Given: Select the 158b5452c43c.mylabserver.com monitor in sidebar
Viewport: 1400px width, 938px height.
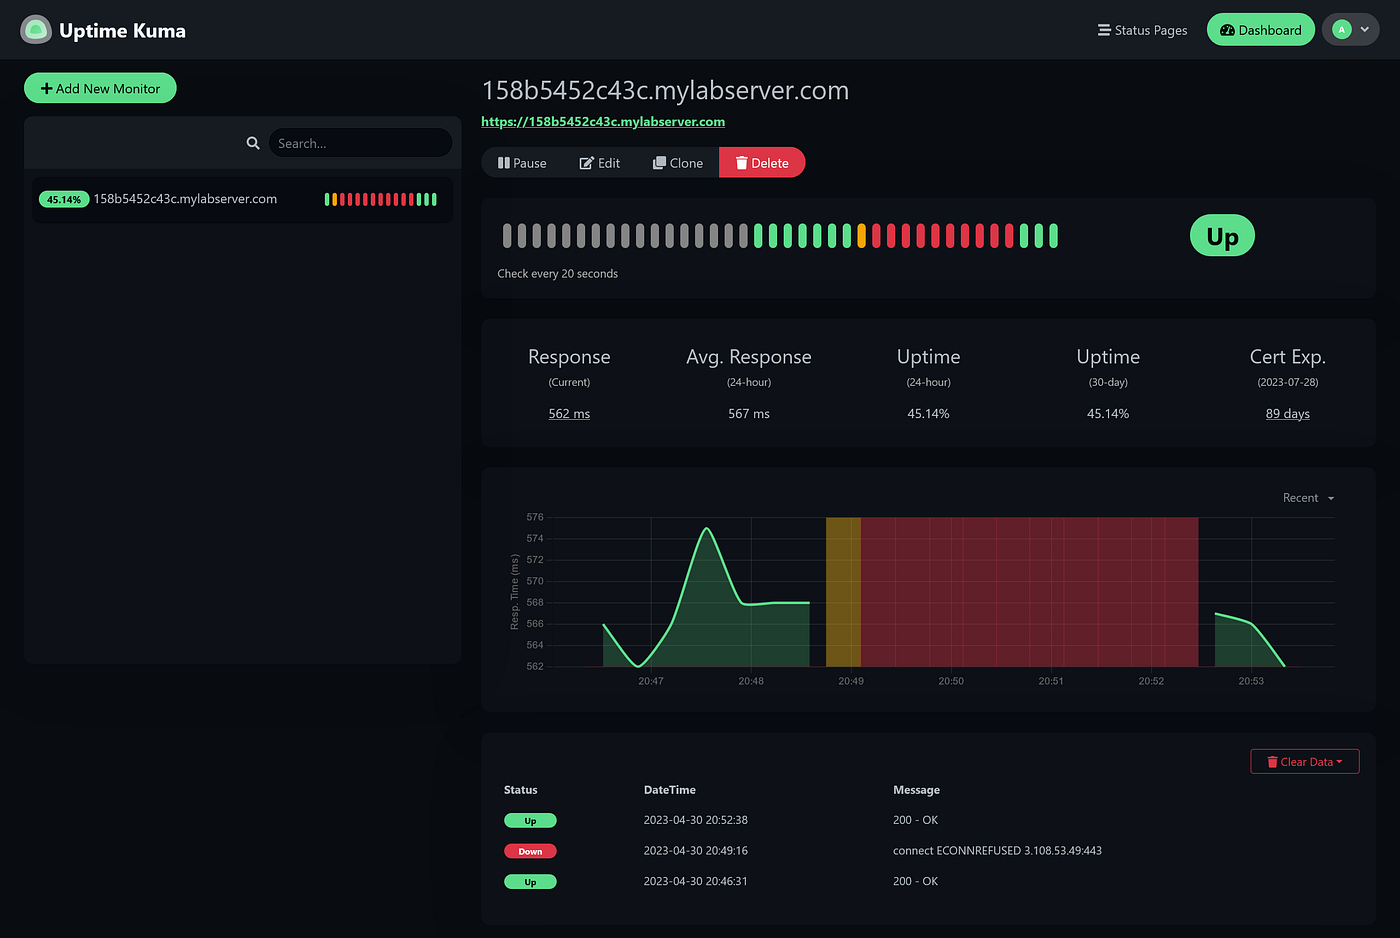Looking at the screenshot, I should click(242, 199).
